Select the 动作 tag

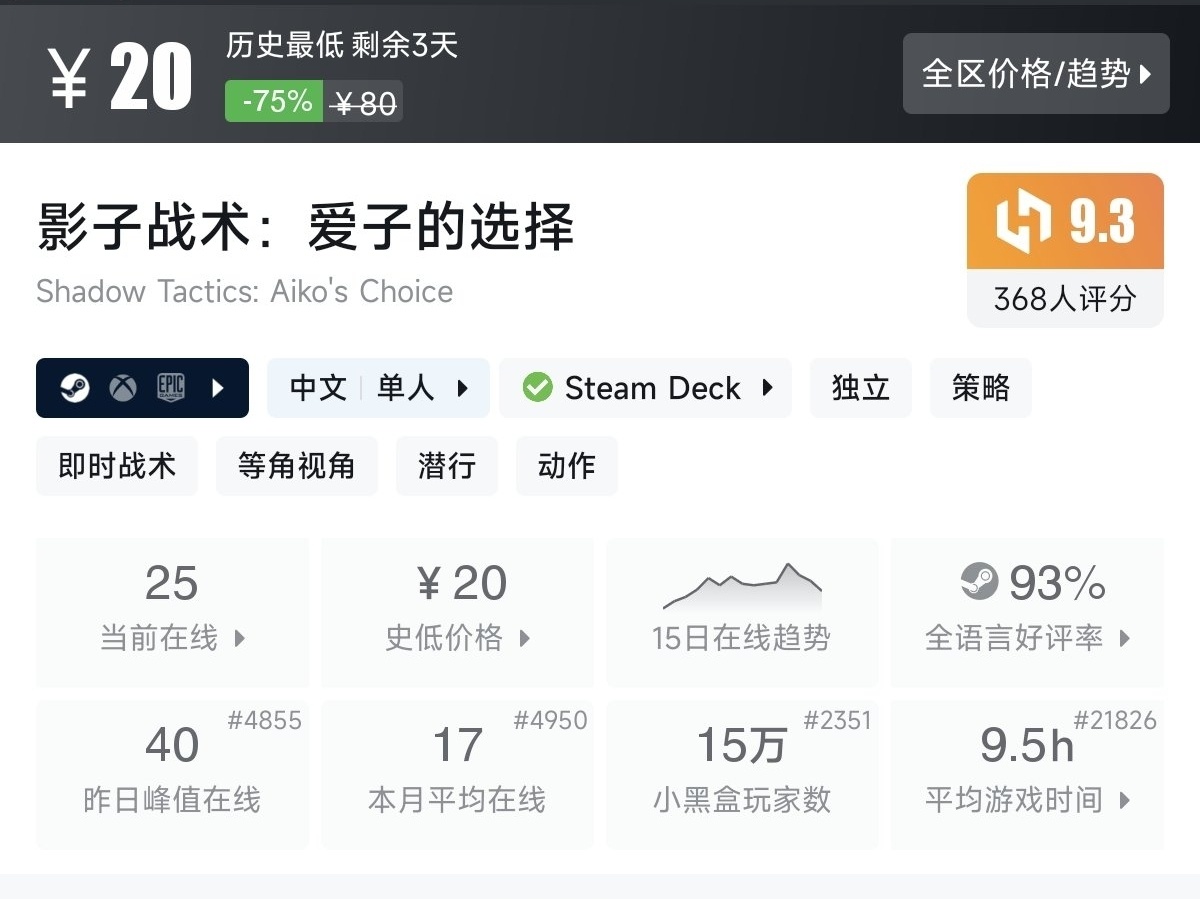click(566, 466)
